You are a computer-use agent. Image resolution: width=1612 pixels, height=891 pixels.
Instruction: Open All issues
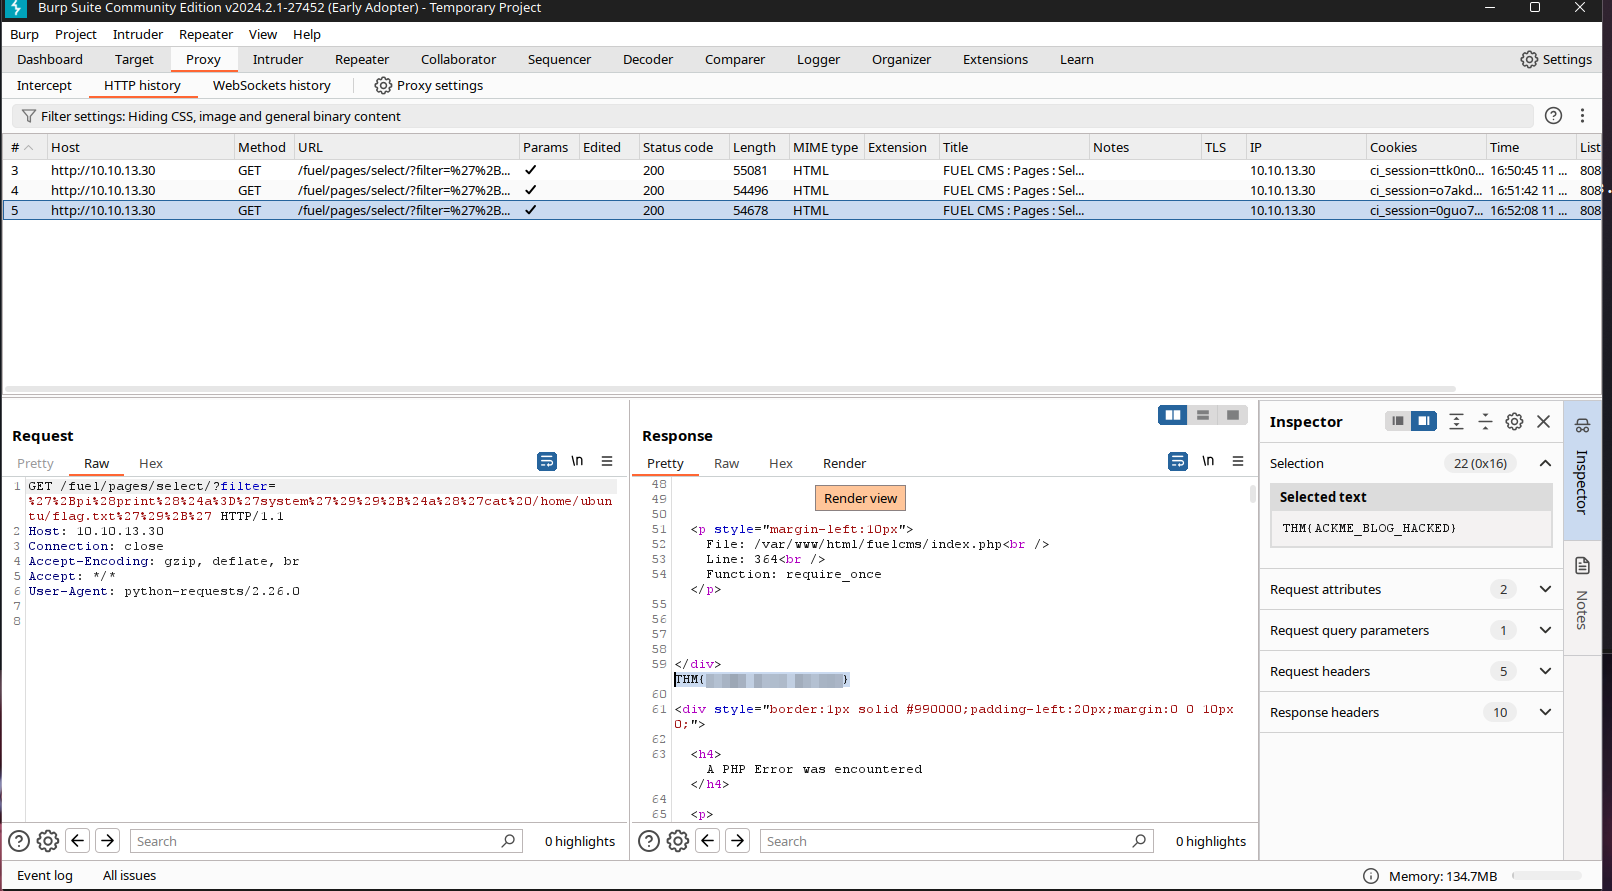pos(130,875)
